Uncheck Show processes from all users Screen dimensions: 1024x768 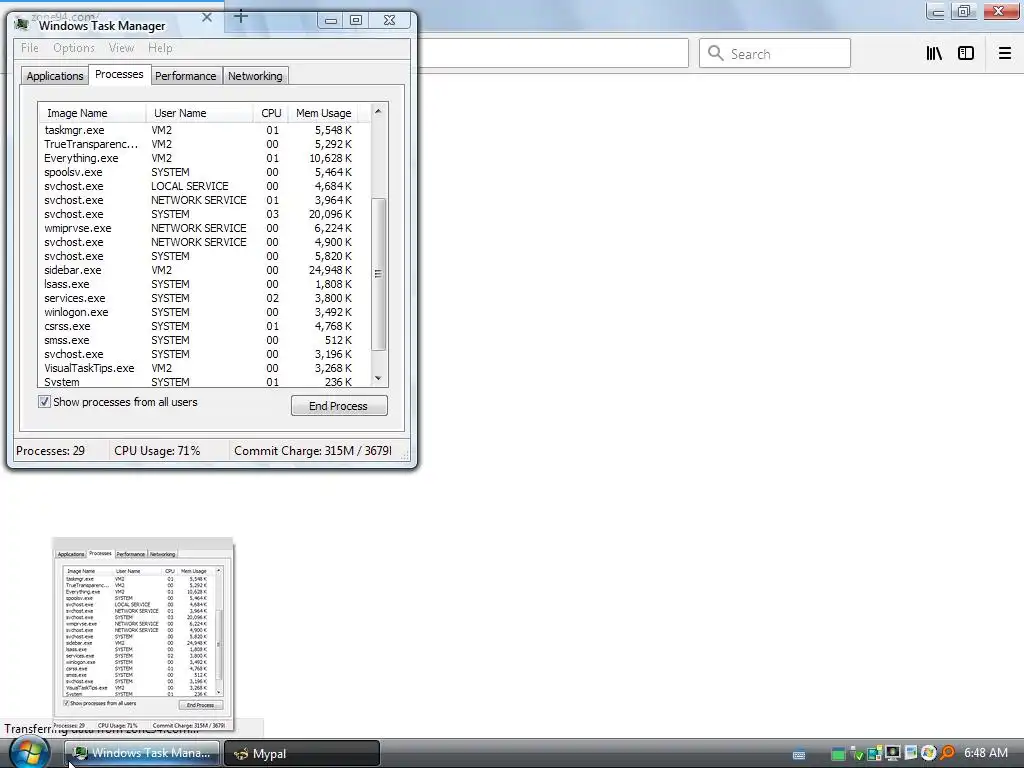[x=44, y=402]
